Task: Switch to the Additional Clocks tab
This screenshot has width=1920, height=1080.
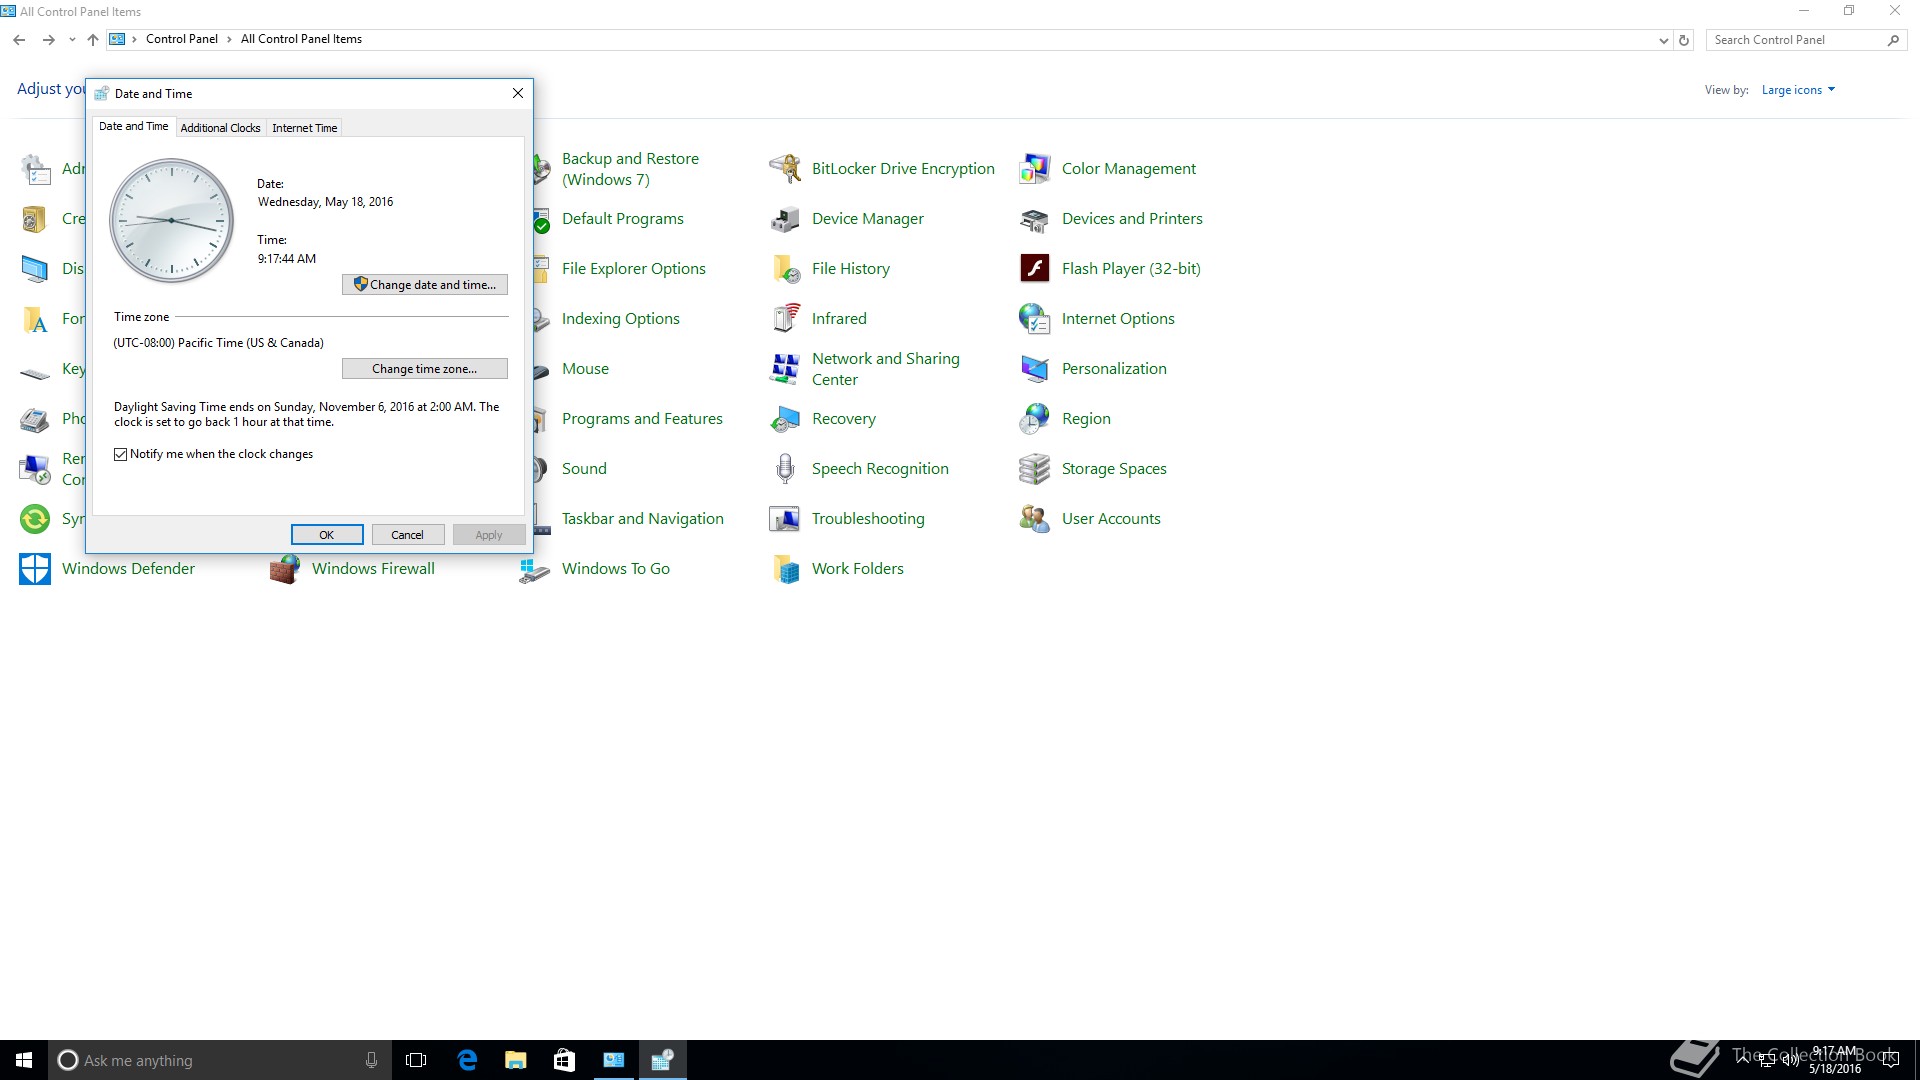Action: [220, 128]
